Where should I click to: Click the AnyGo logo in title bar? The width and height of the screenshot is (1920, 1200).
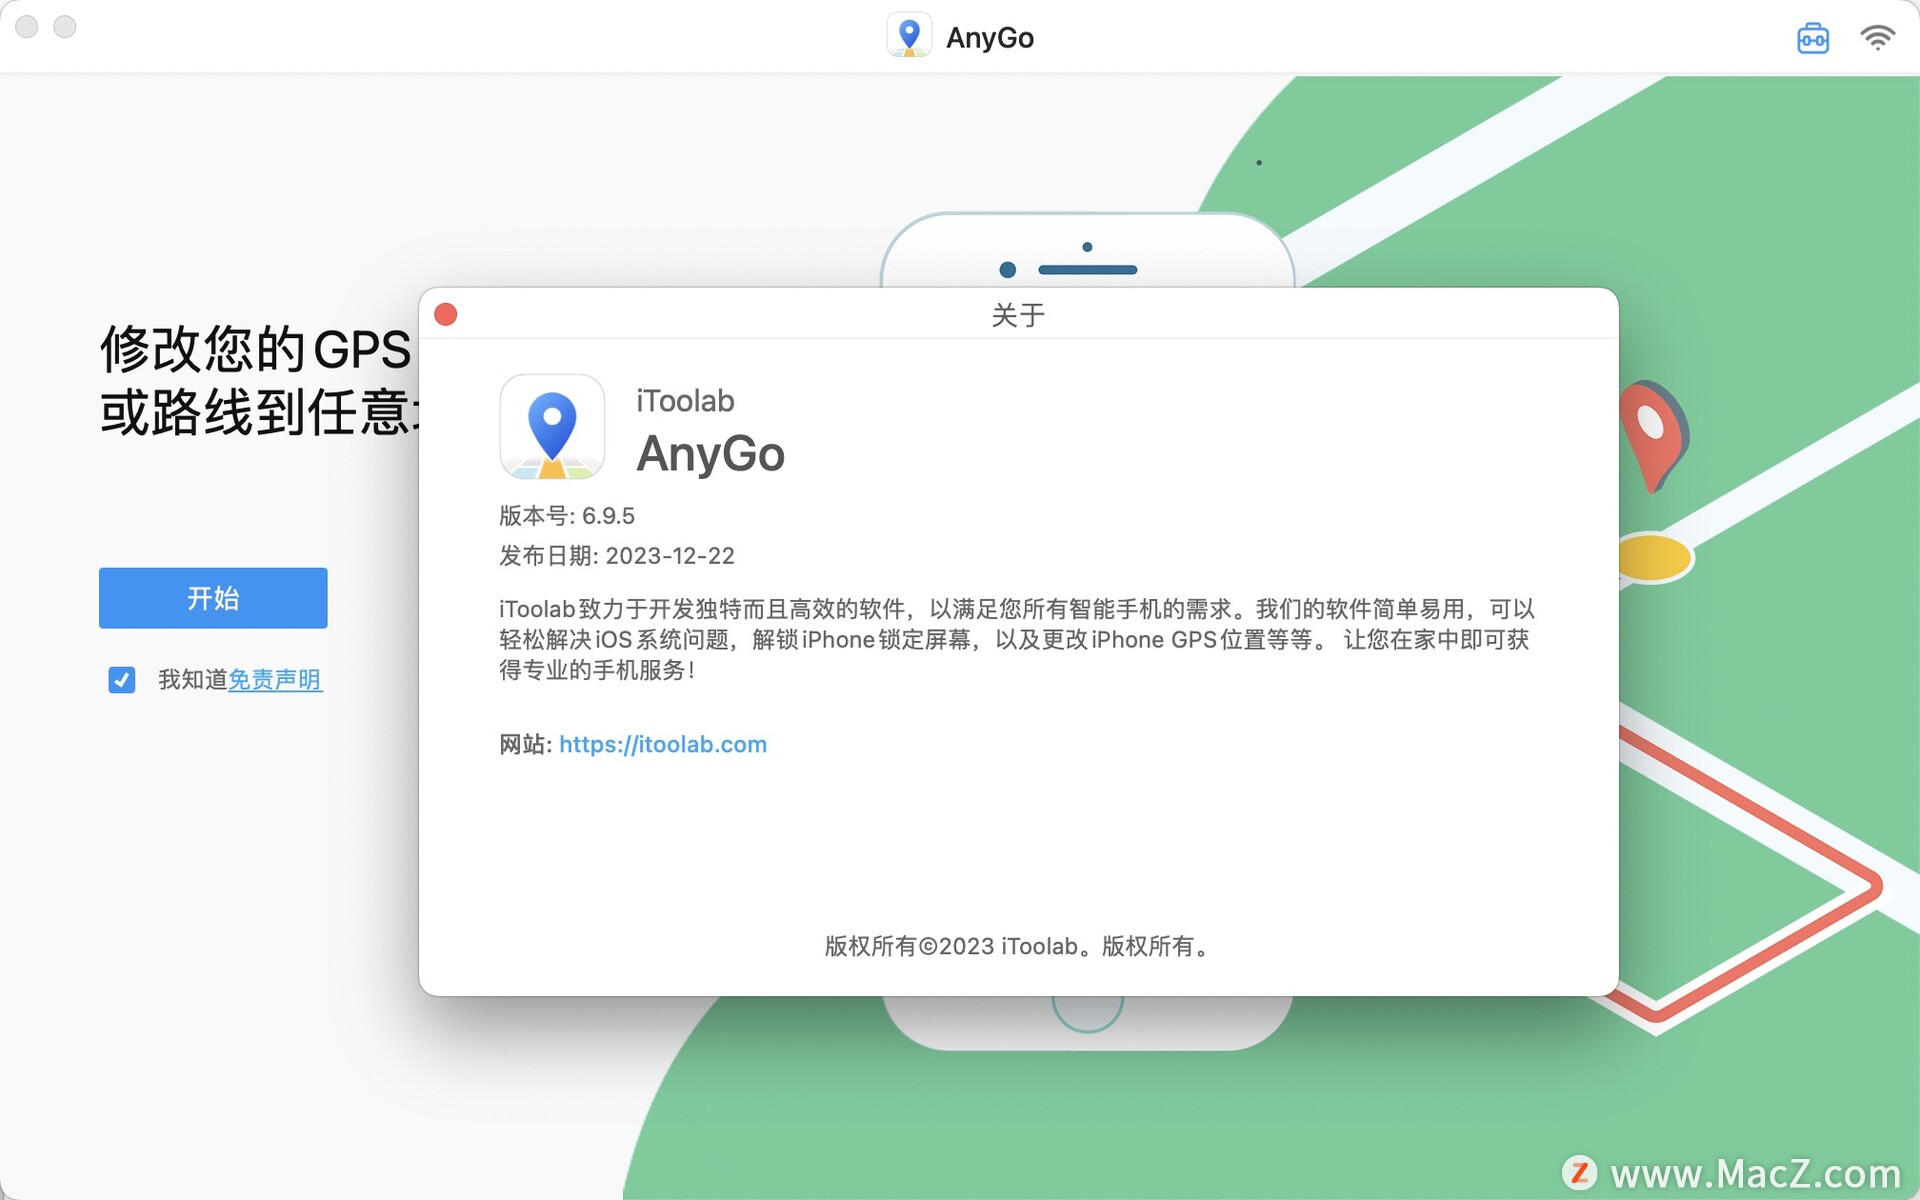point(909,36)
